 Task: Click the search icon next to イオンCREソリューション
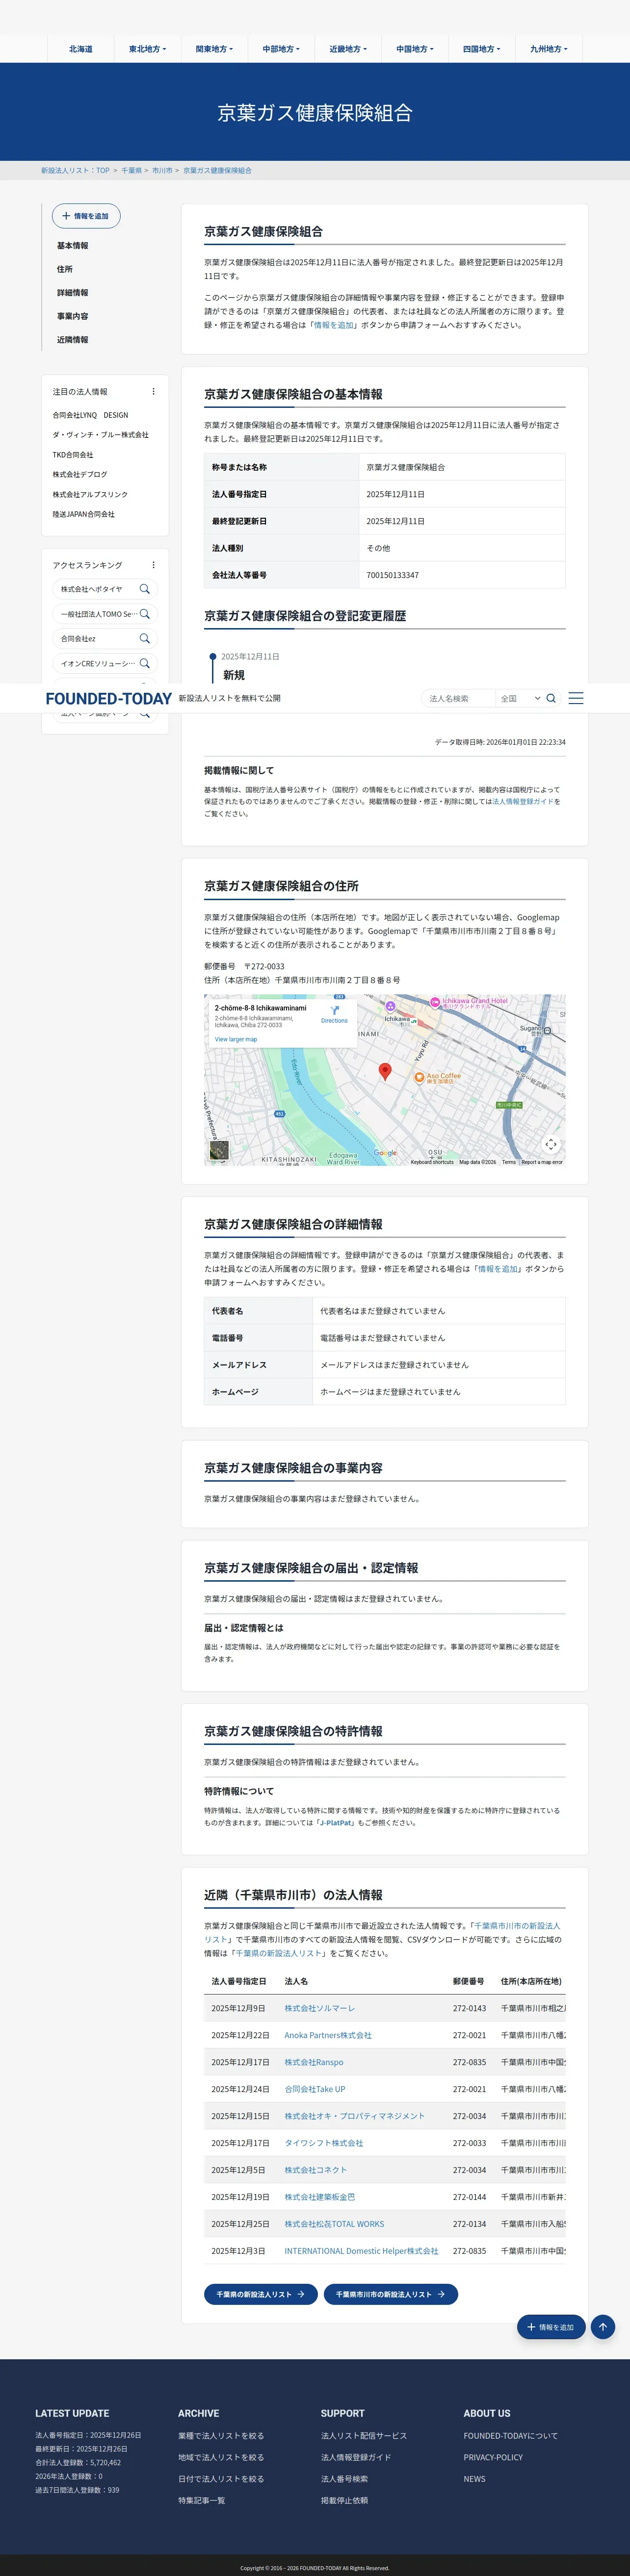[145, 663]
